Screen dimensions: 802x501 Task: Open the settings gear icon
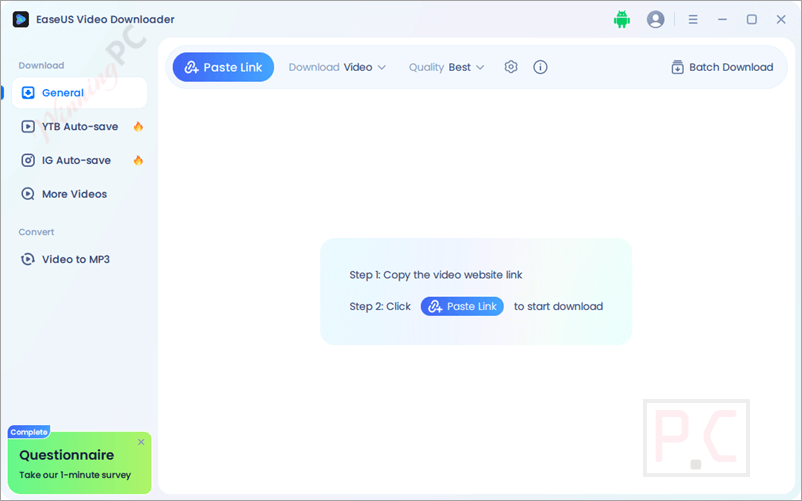pyautogui.click(x=510, y=67)
